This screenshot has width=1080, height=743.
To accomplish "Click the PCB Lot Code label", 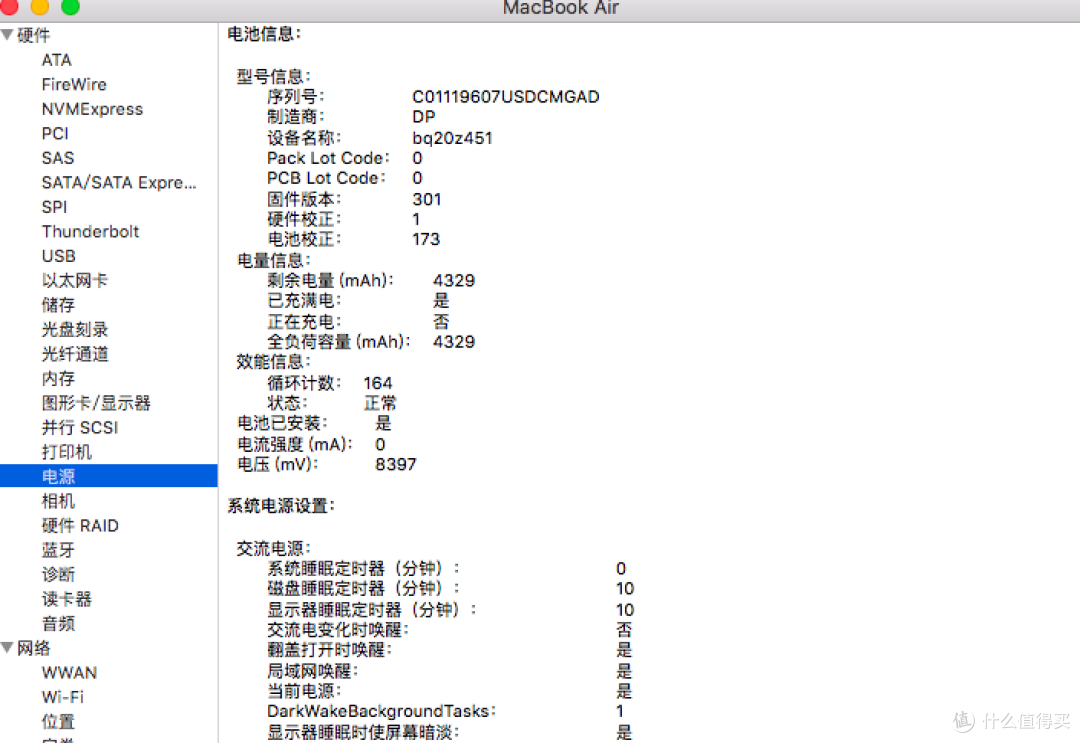I will click(x=326, y=178).
